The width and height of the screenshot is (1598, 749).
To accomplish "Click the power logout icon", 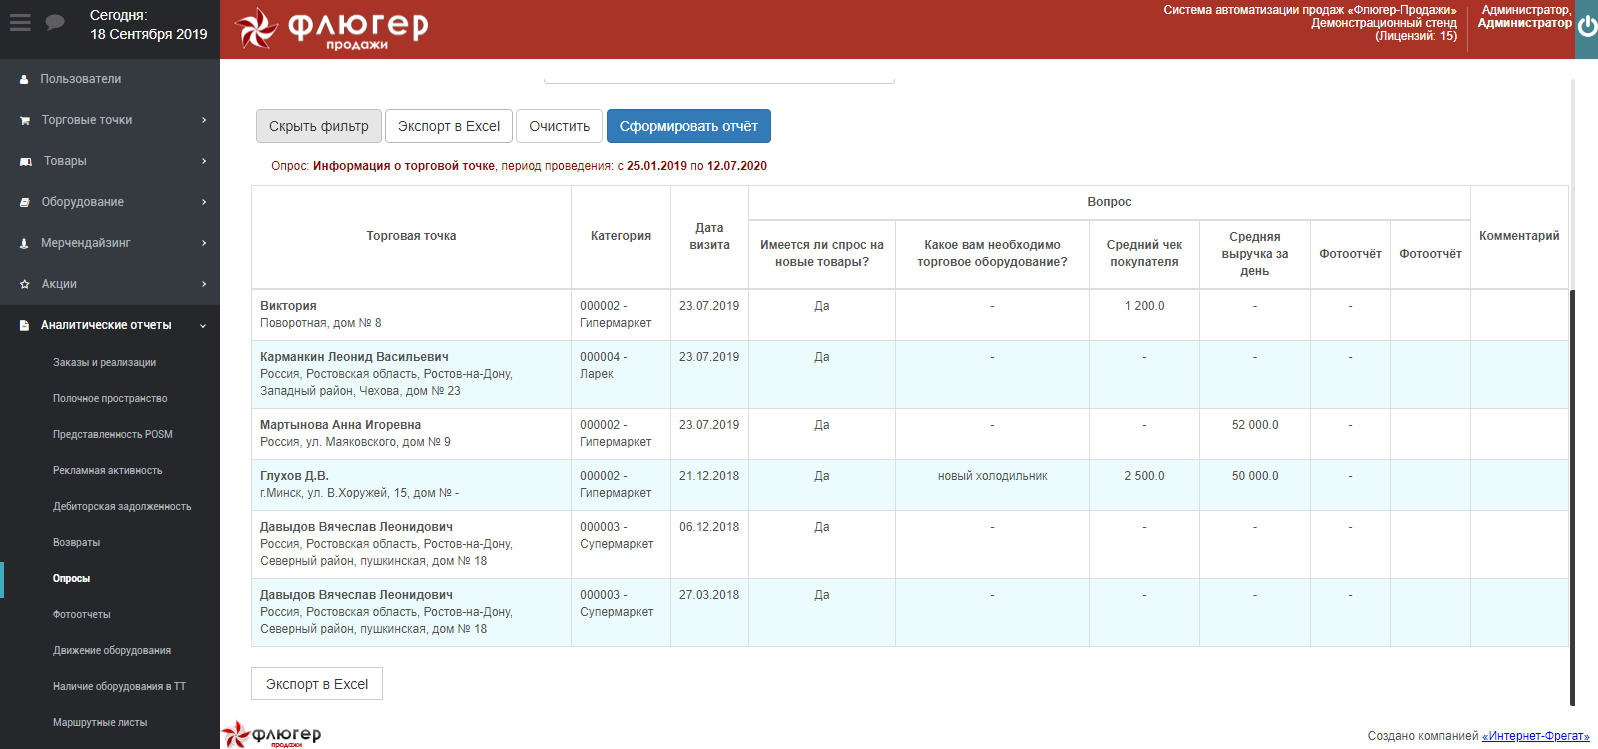I will pos(1587,27).
